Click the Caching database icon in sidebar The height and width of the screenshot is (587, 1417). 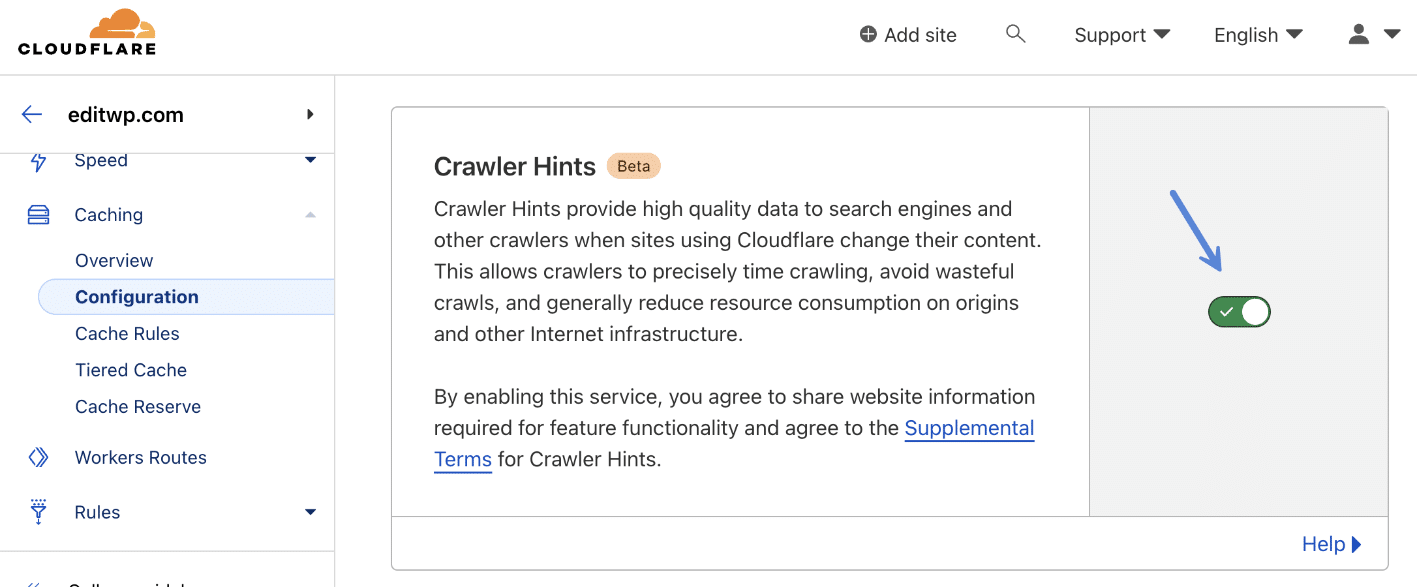(38, 214)
